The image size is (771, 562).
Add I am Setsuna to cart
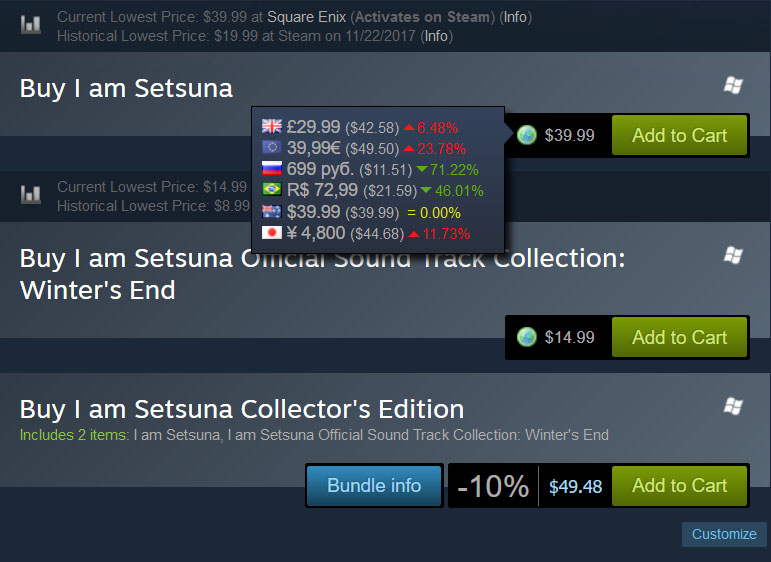679,135
